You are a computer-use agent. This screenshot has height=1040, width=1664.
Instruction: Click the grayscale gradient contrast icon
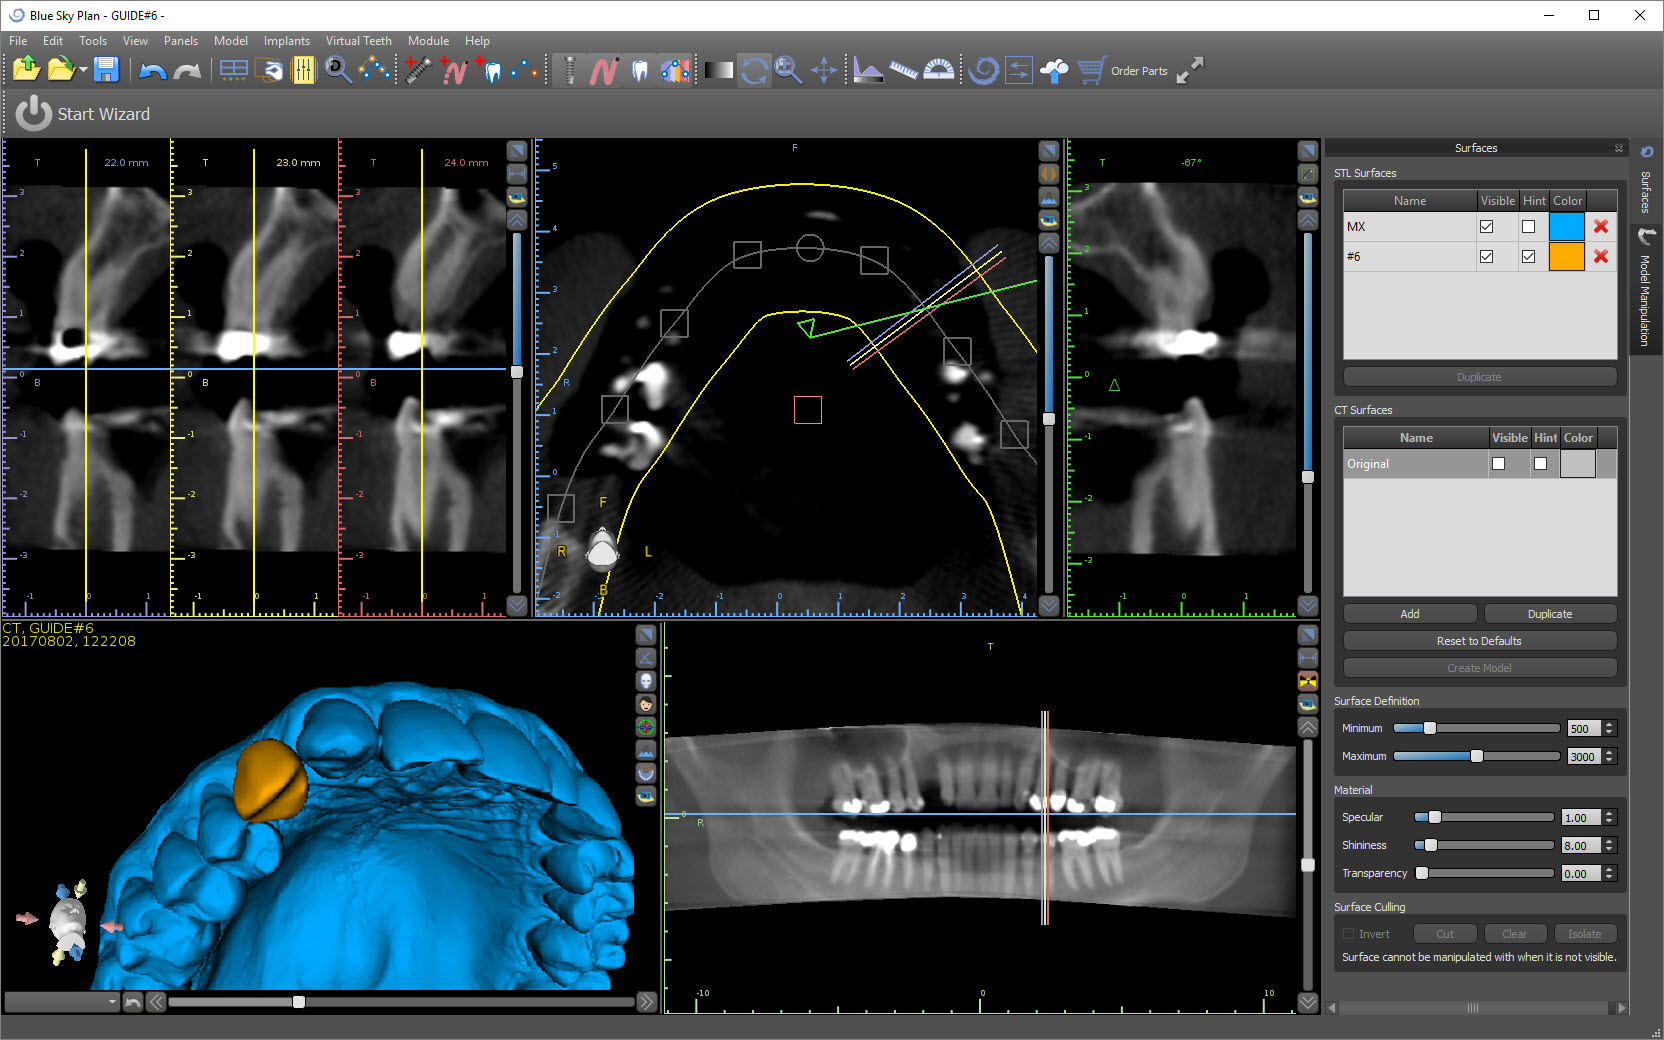[x=718, y=70]
